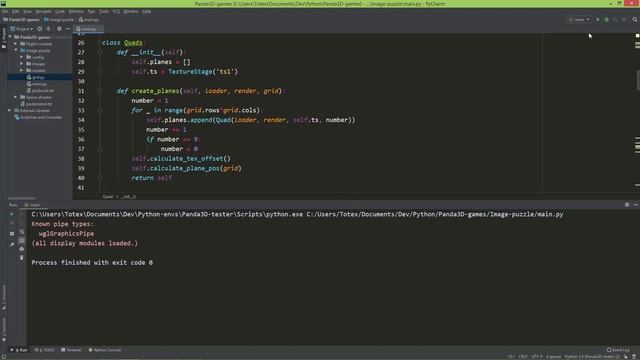640x360 pixels.
Task: Open Run panel gear options
Action: [x=627, y=205]
